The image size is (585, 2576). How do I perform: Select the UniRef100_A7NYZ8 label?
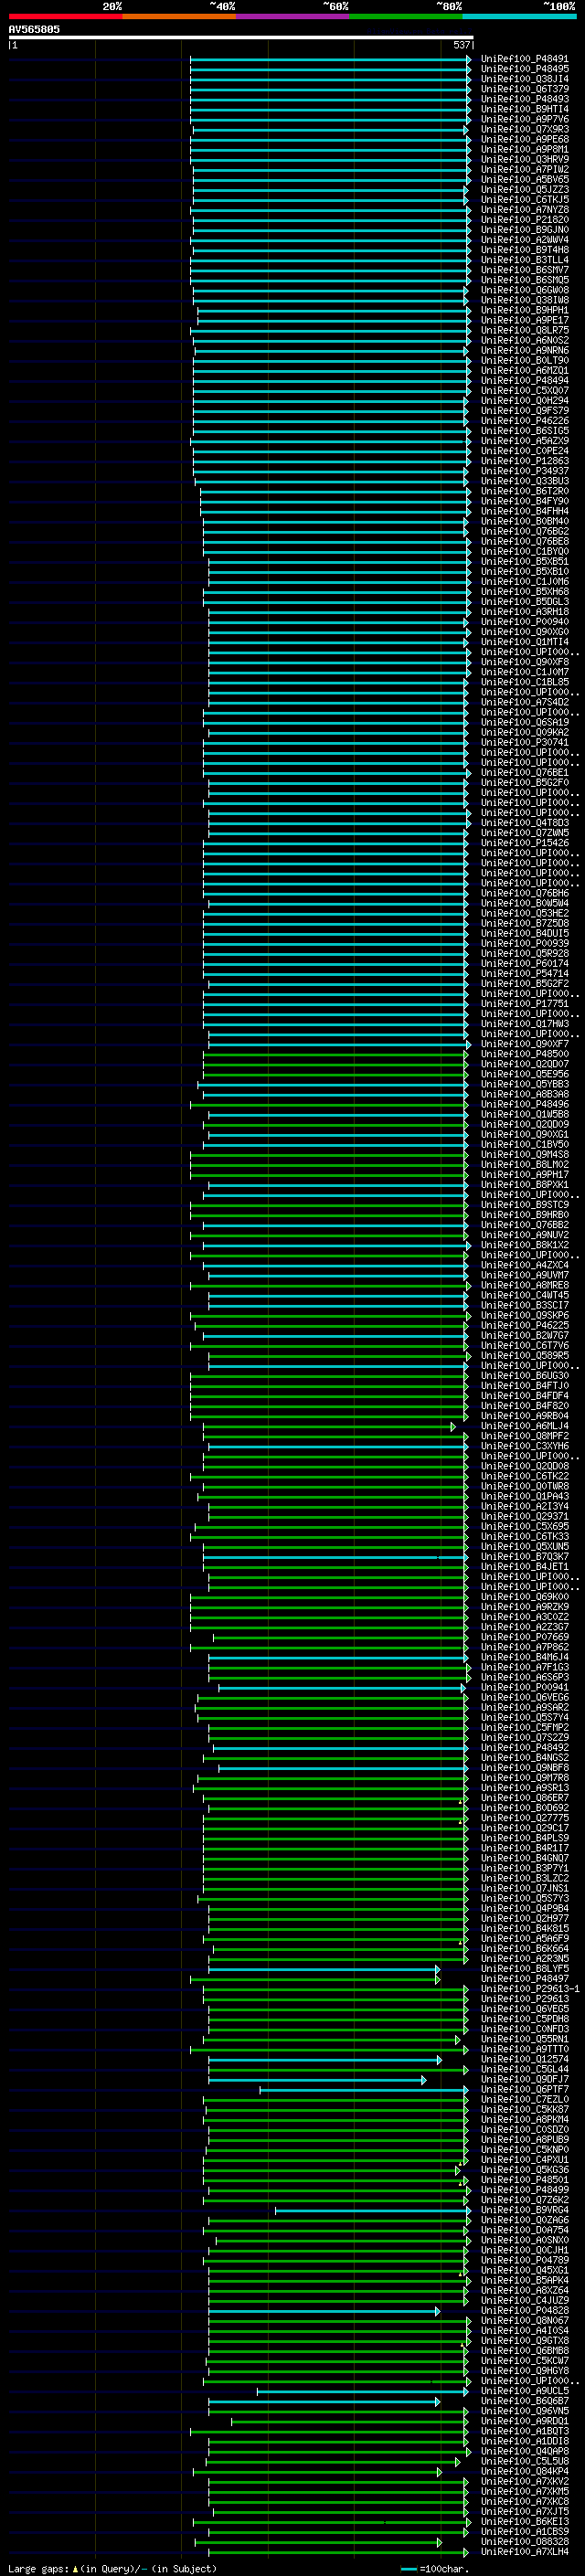524,210
